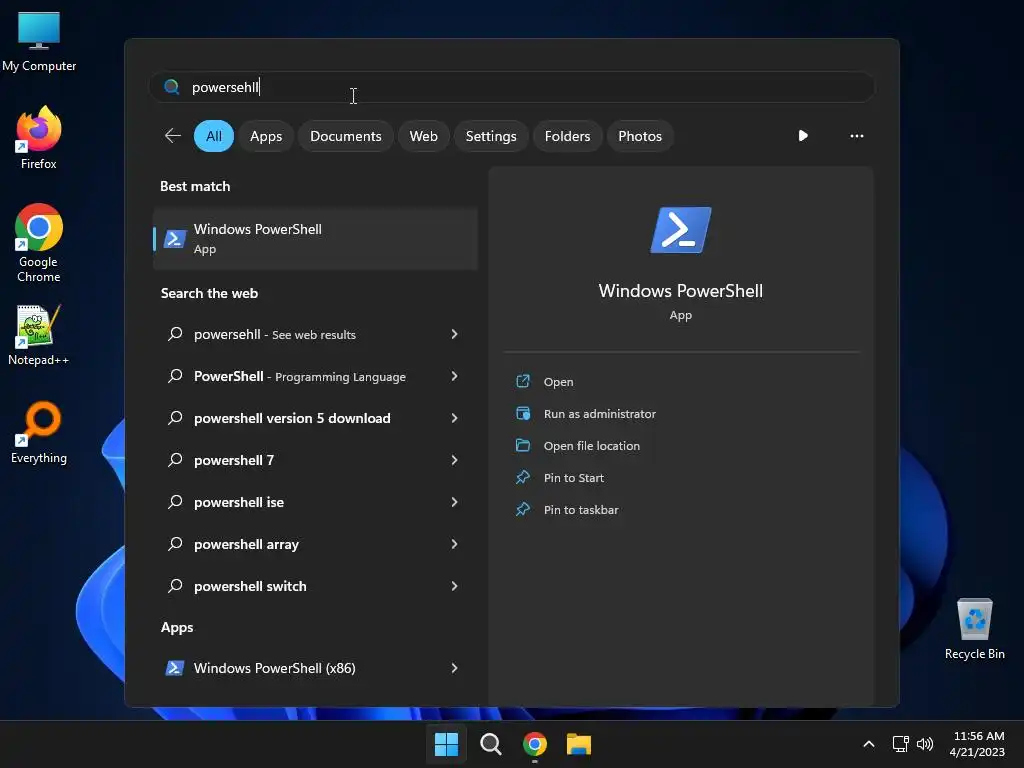Switch to the Folders filter tab
1024x768 pixels.
(x=568, y=136)
